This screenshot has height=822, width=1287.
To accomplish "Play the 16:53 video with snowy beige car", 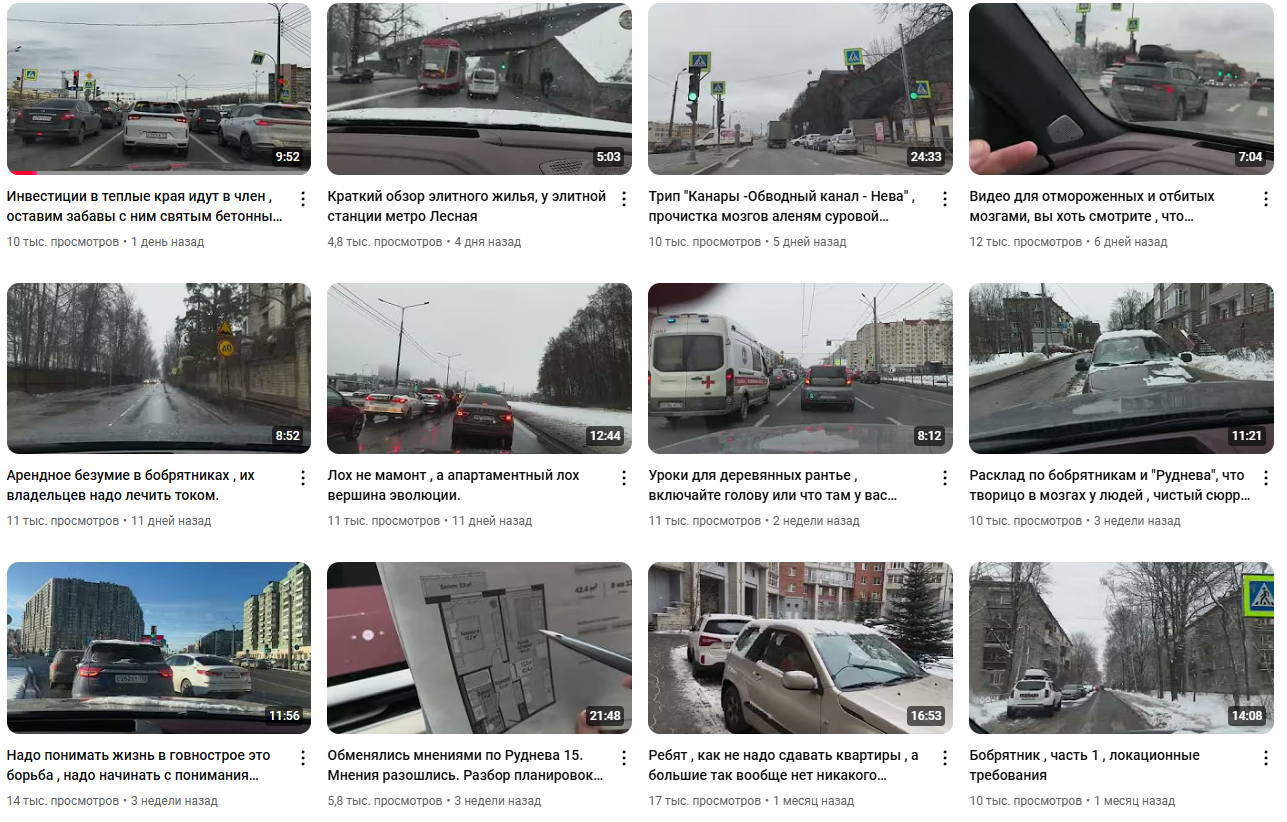I will [800, 648].
